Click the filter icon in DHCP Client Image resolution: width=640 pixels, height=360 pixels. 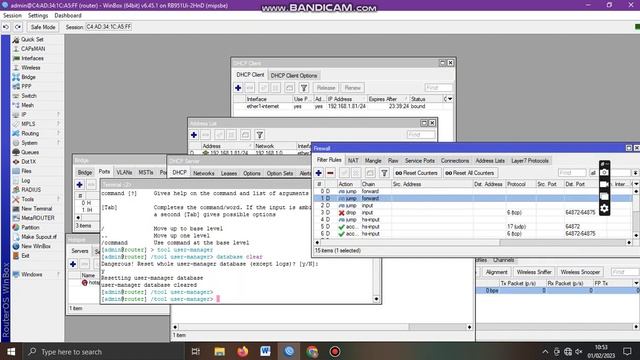click(x=304, y=88)
